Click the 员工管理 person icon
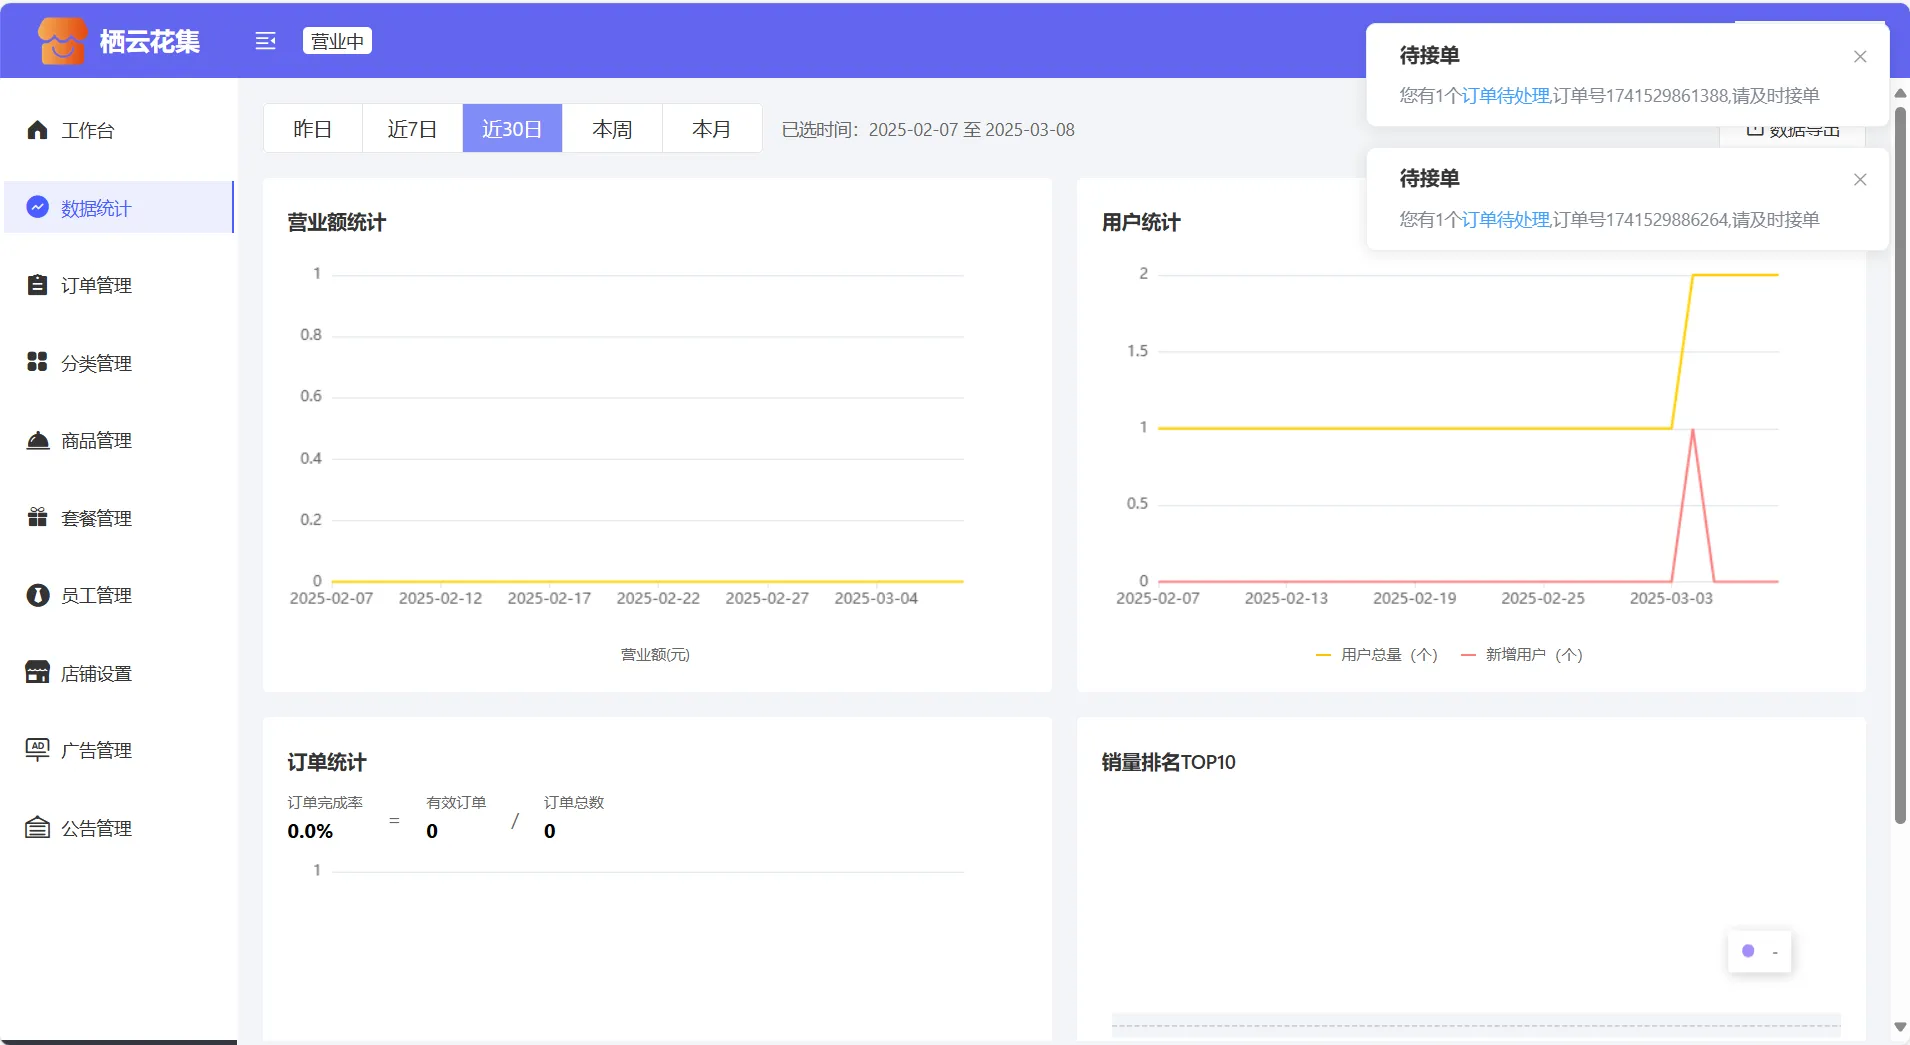This screenshot has height=1045, width=1910. pos(37,595)
